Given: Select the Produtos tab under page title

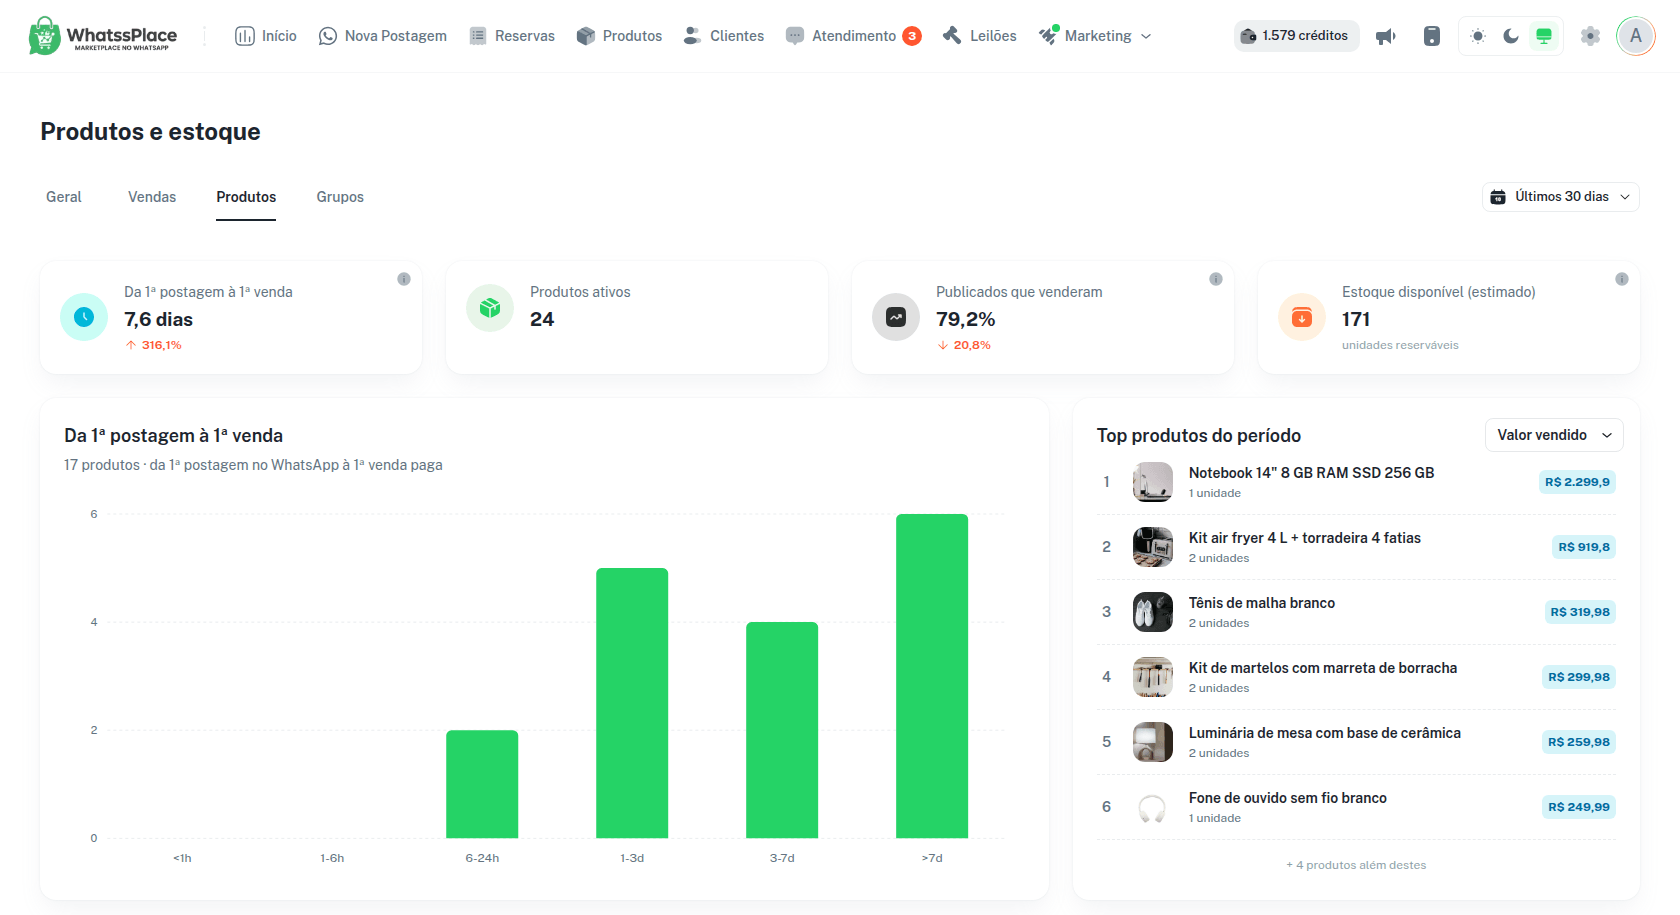Looking at the screenshot, I should (x=246, y=197).
